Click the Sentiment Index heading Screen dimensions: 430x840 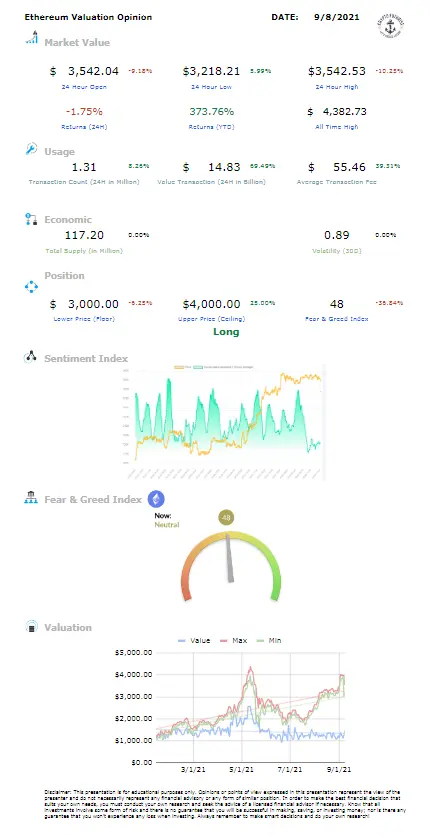pyautogui.click(x=86, y=358)
